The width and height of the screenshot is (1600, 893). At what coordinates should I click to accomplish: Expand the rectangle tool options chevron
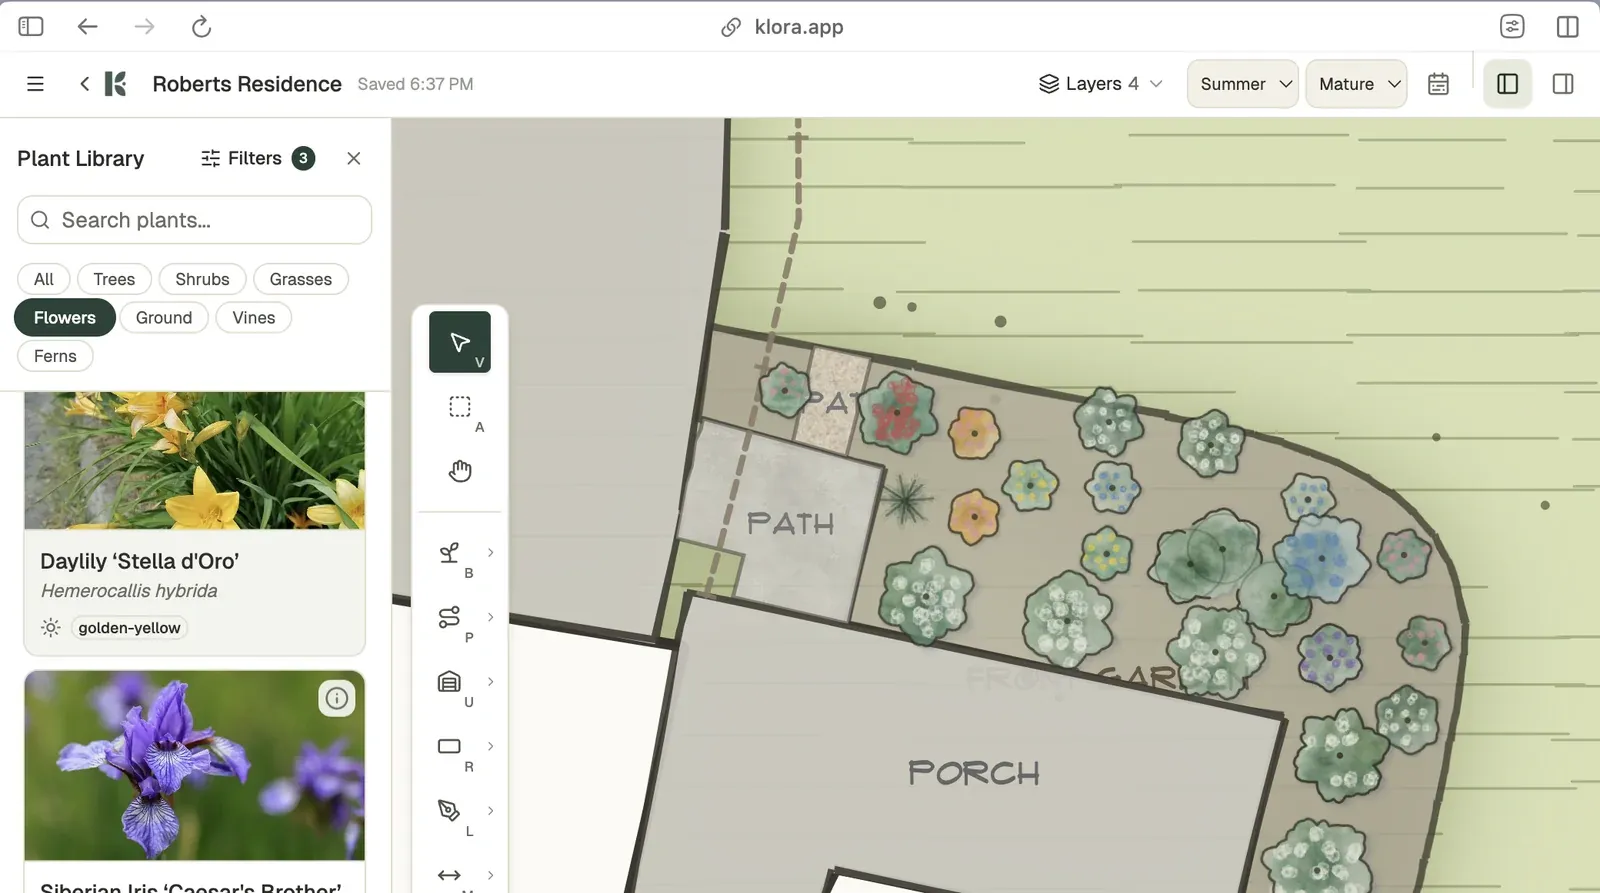491,746
